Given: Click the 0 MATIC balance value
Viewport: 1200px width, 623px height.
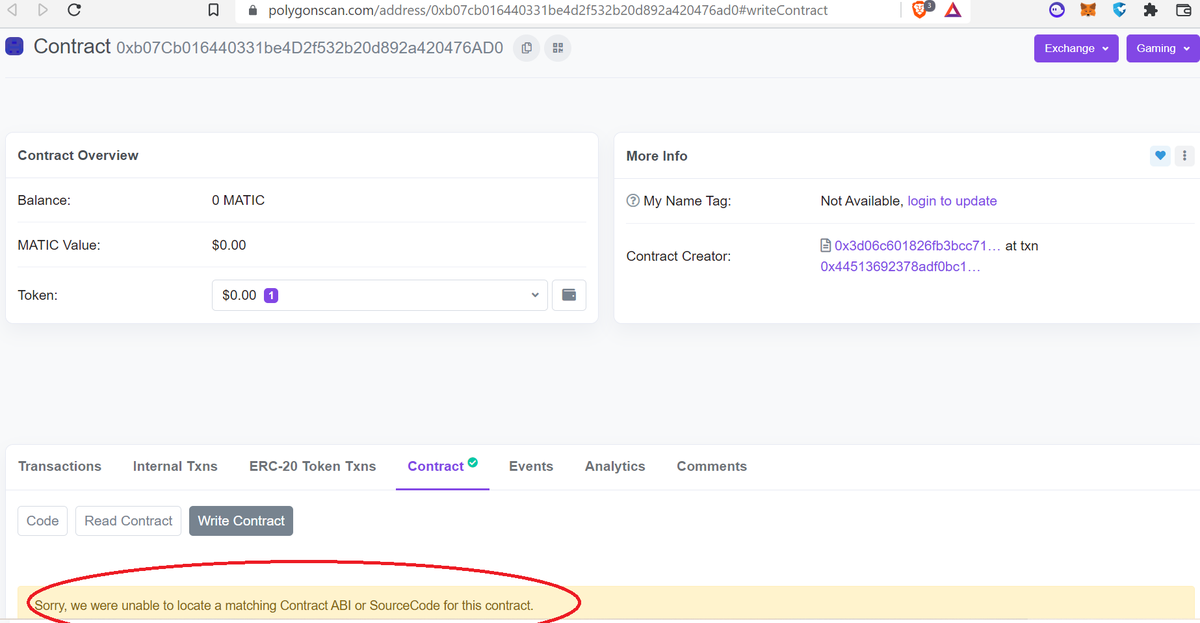Looking at the screenshot, I should [238, 200].
